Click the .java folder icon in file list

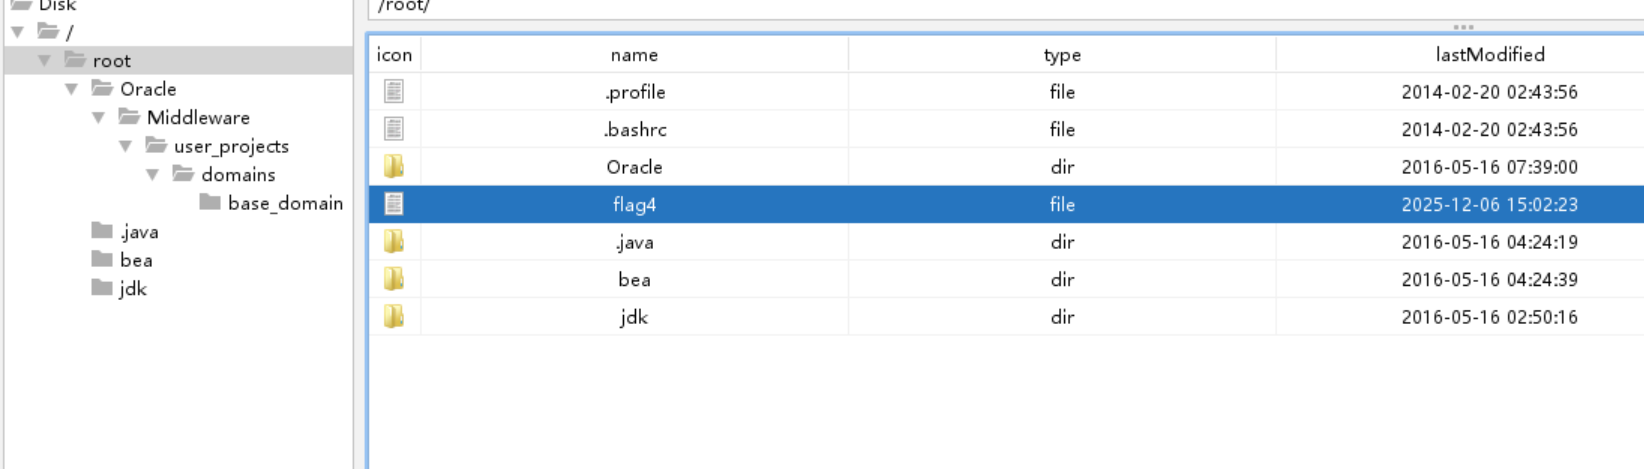click(x=394, y=242)
